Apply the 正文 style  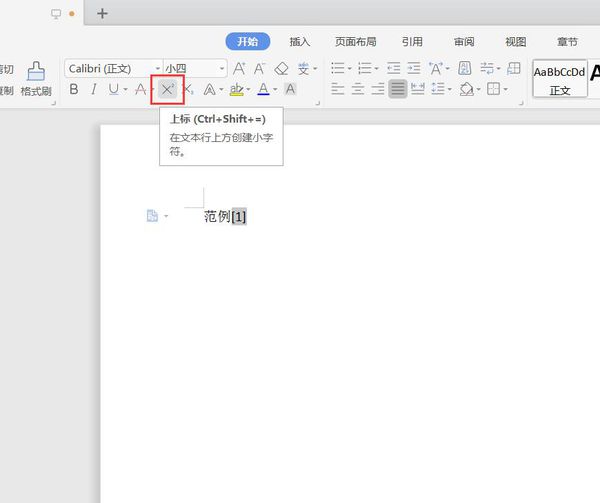point(559,79)
